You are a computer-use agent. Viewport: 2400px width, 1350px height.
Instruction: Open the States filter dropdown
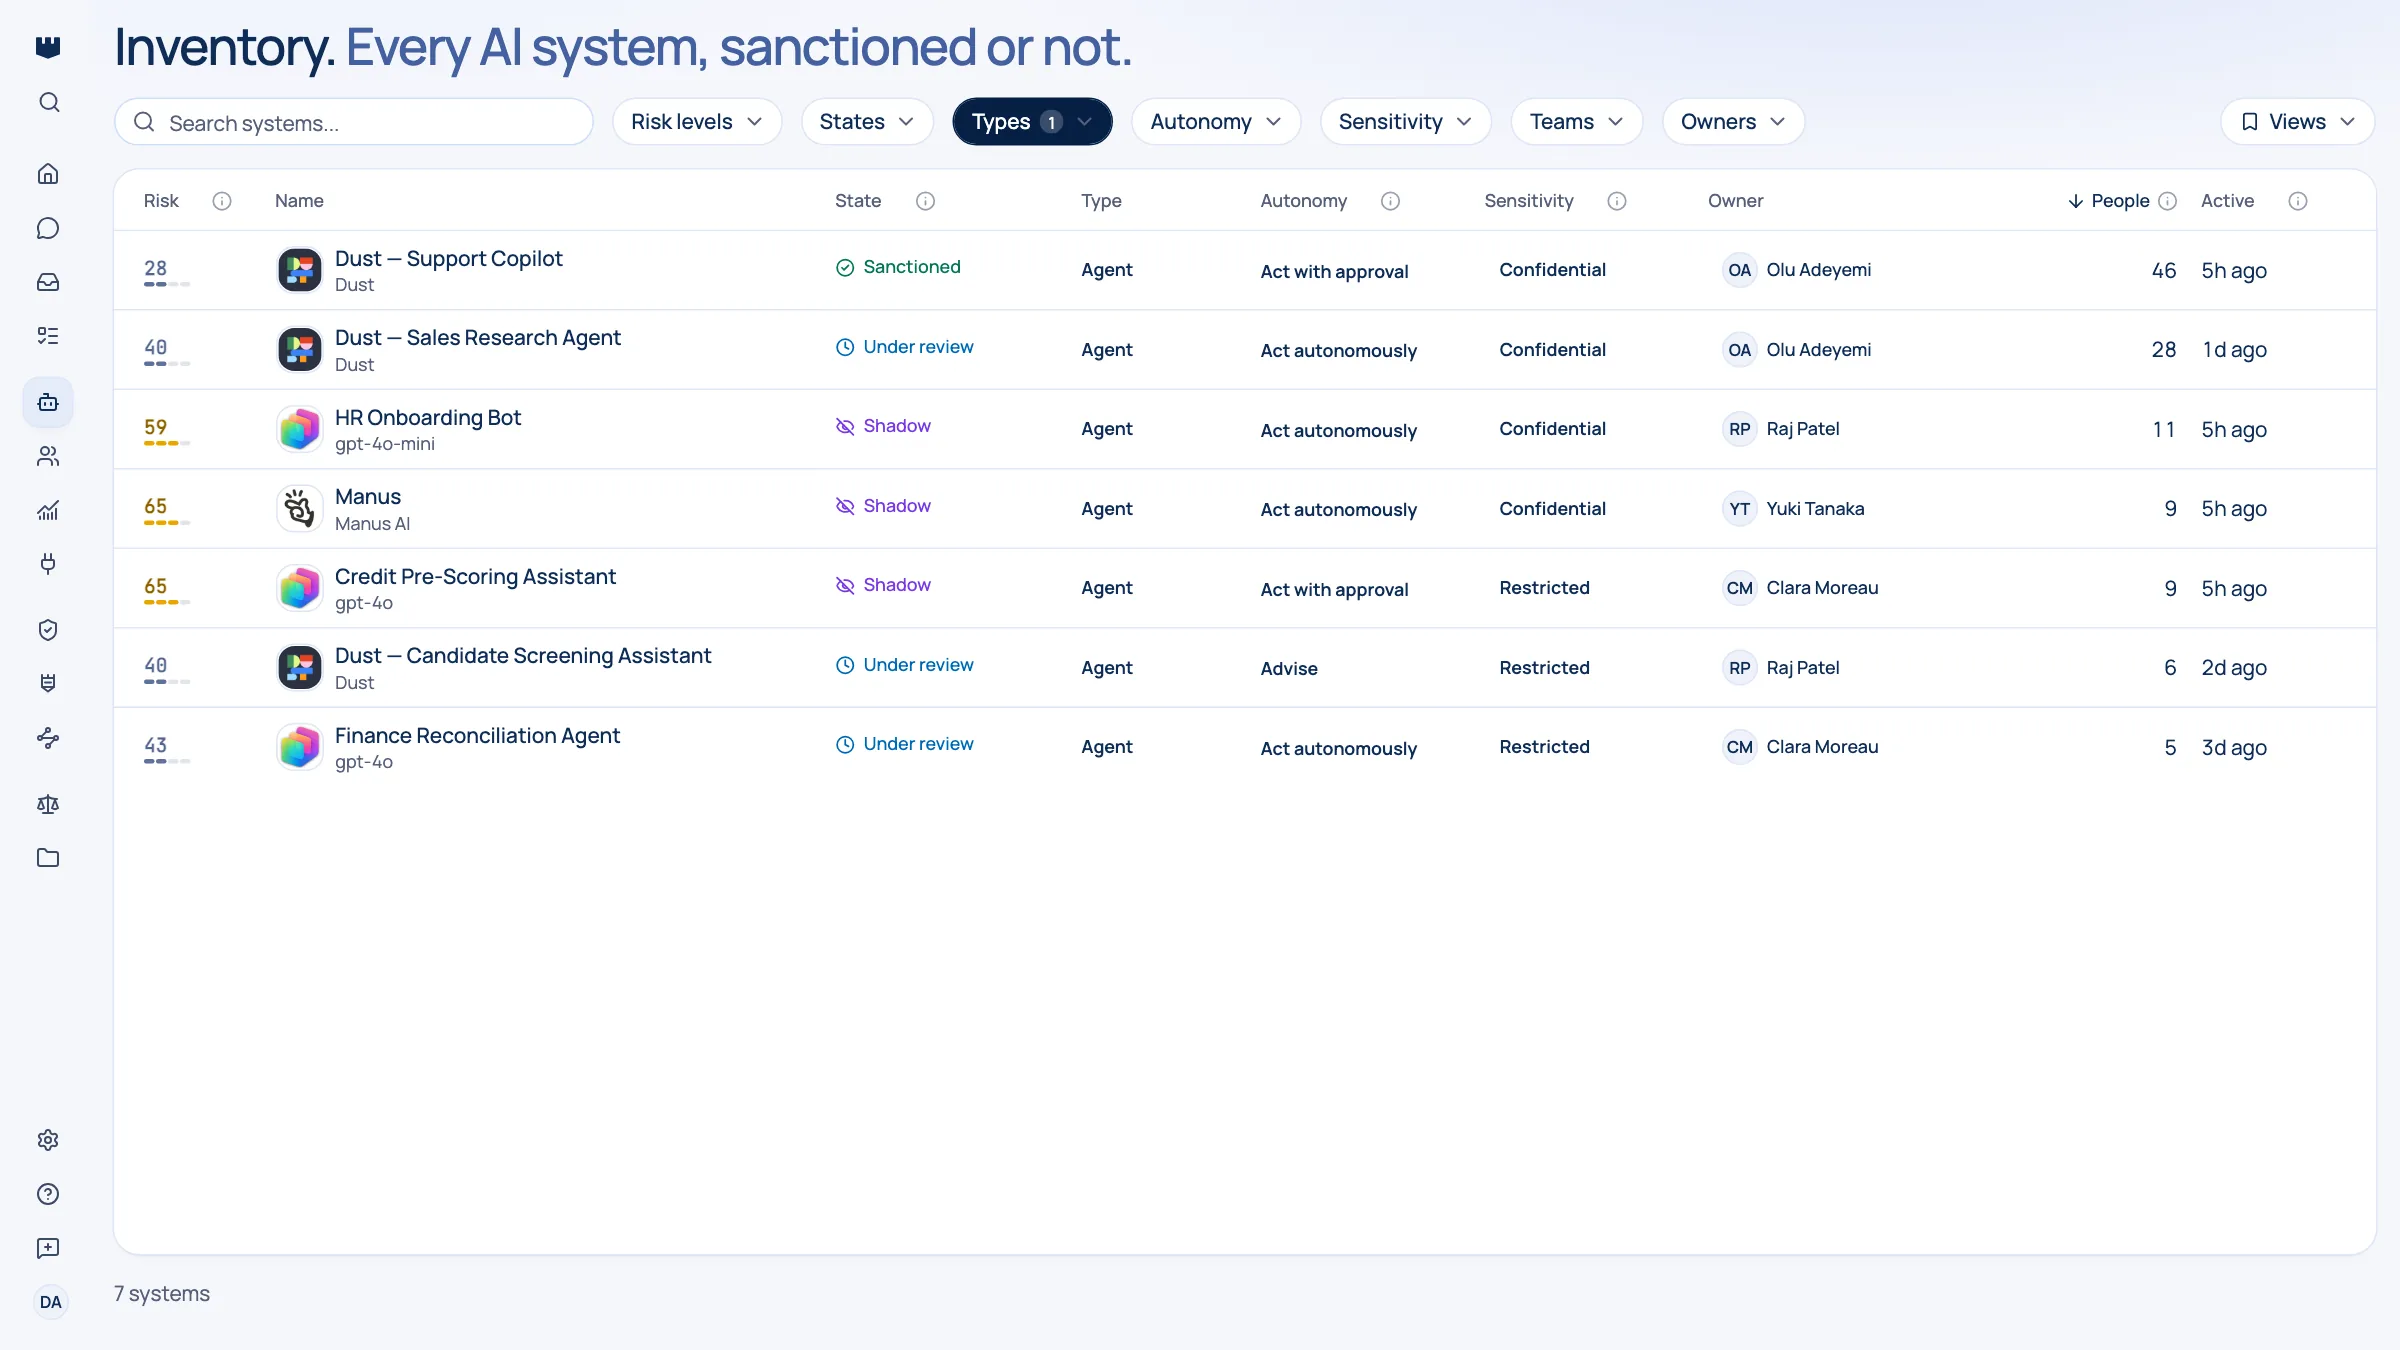pos(867,122)
